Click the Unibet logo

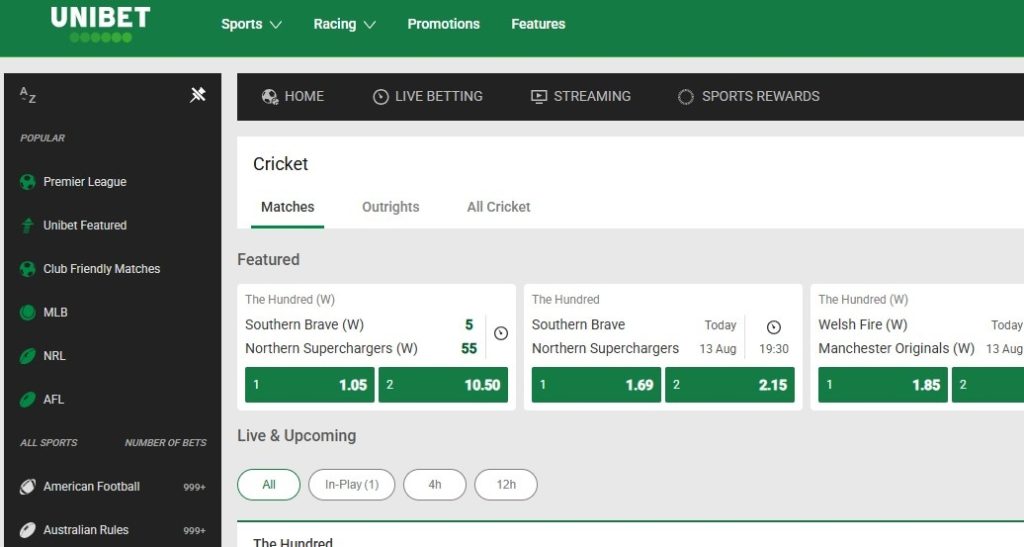click(x=101, y=24)
